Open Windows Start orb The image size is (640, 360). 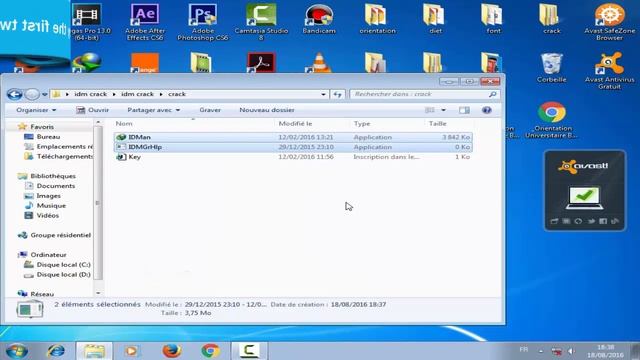coord(17,351)
